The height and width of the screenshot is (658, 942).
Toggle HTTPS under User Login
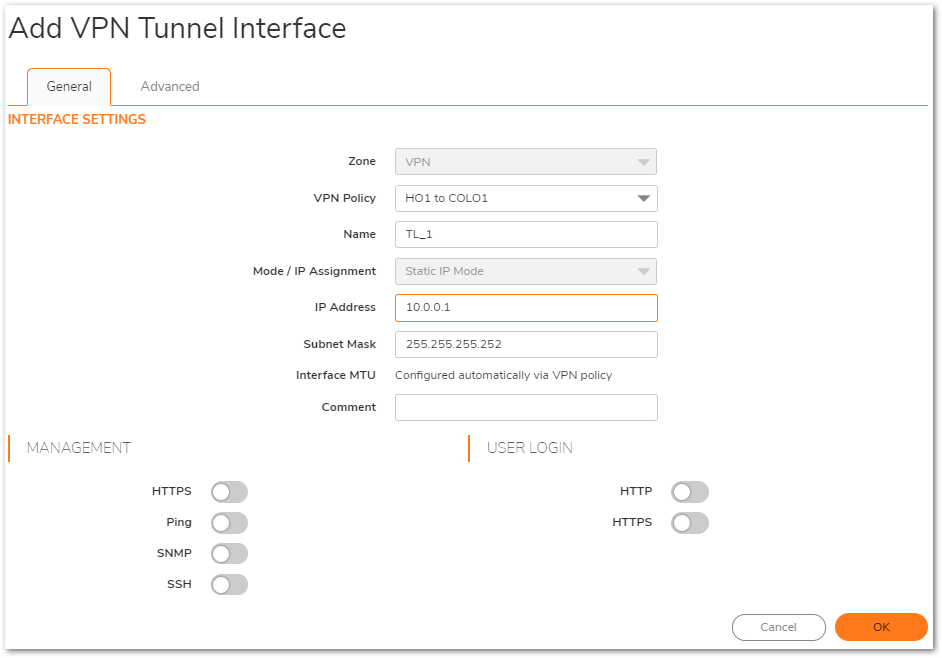point(690,523)
